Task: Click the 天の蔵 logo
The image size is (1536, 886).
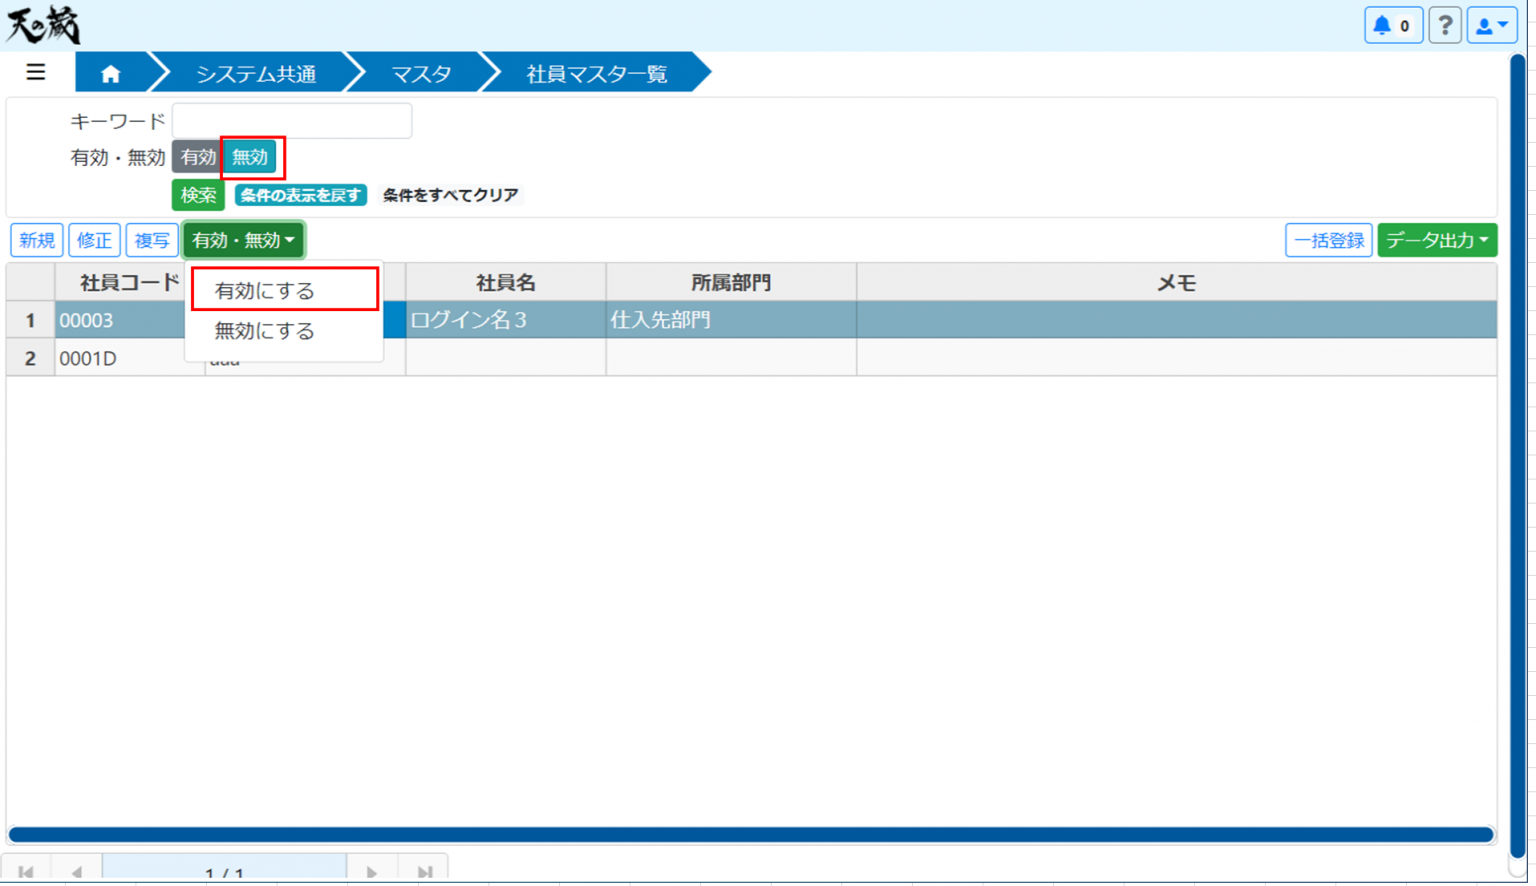Action: [43, 25]
